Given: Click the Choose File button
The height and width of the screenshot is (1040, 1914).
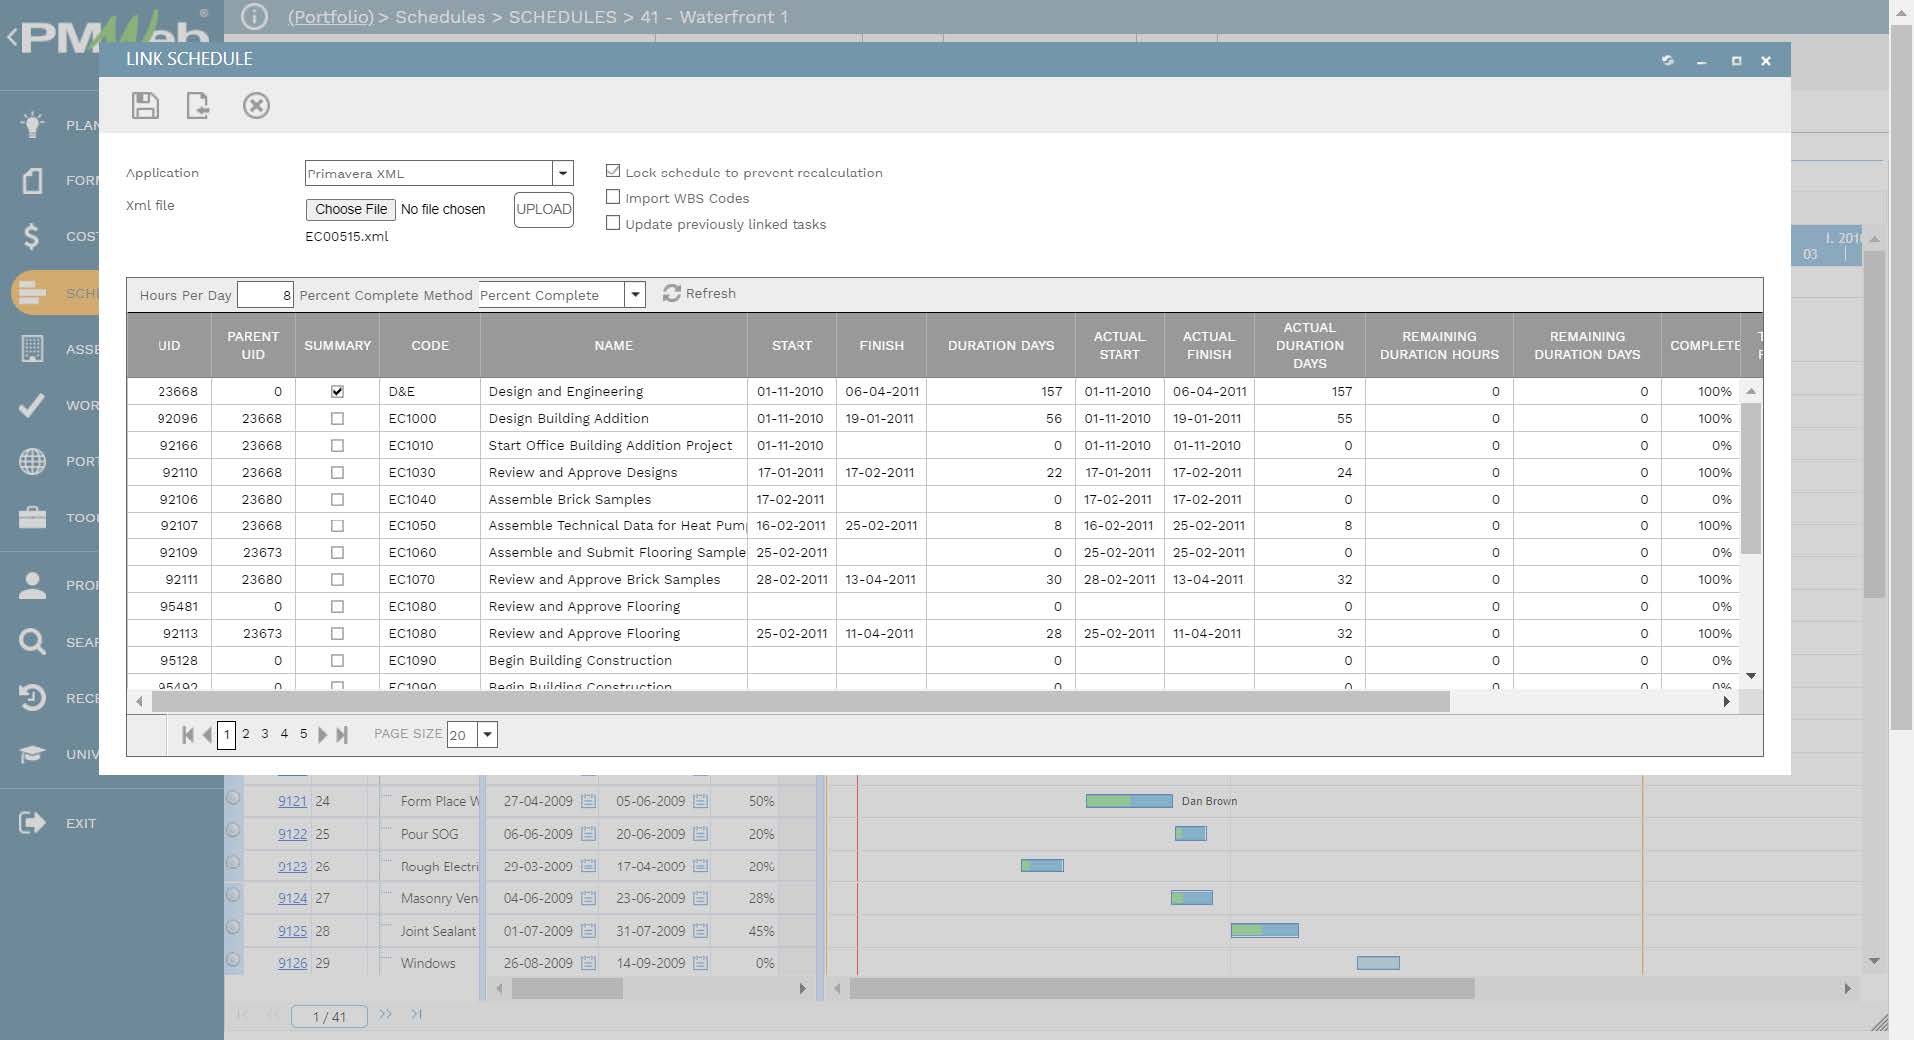Looking at the screenshot, I should [x=350, y=209].
